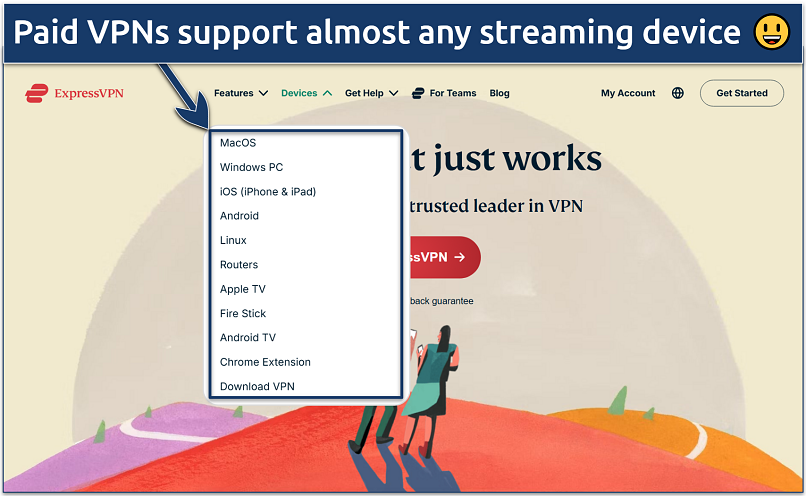
Task: Click the ExpressVPN logo
Action: coord(75,93)
